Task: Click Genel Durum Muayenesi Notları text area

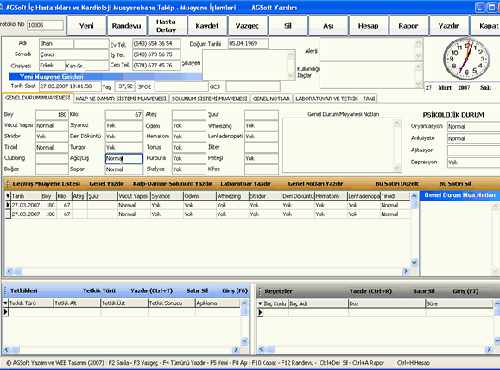Action: tap(338, 145)
